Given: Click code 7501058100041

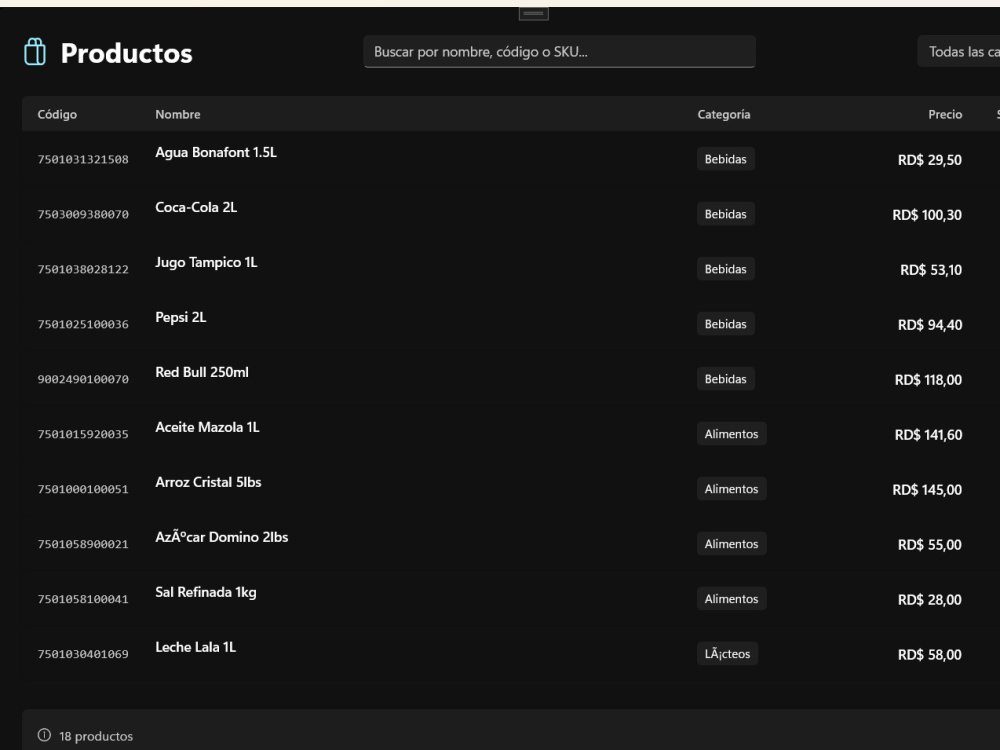Looking at the screenshot, I should (83, 599).
